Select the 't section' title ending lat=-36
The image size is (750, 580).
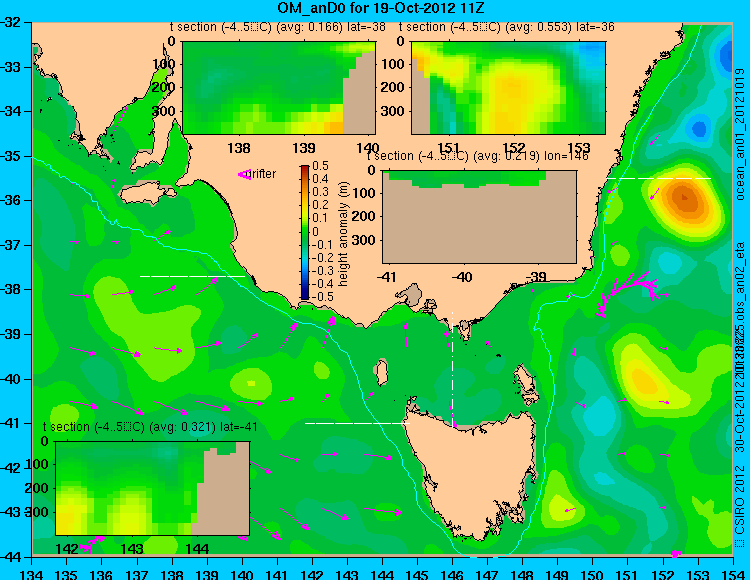point(507,27)
